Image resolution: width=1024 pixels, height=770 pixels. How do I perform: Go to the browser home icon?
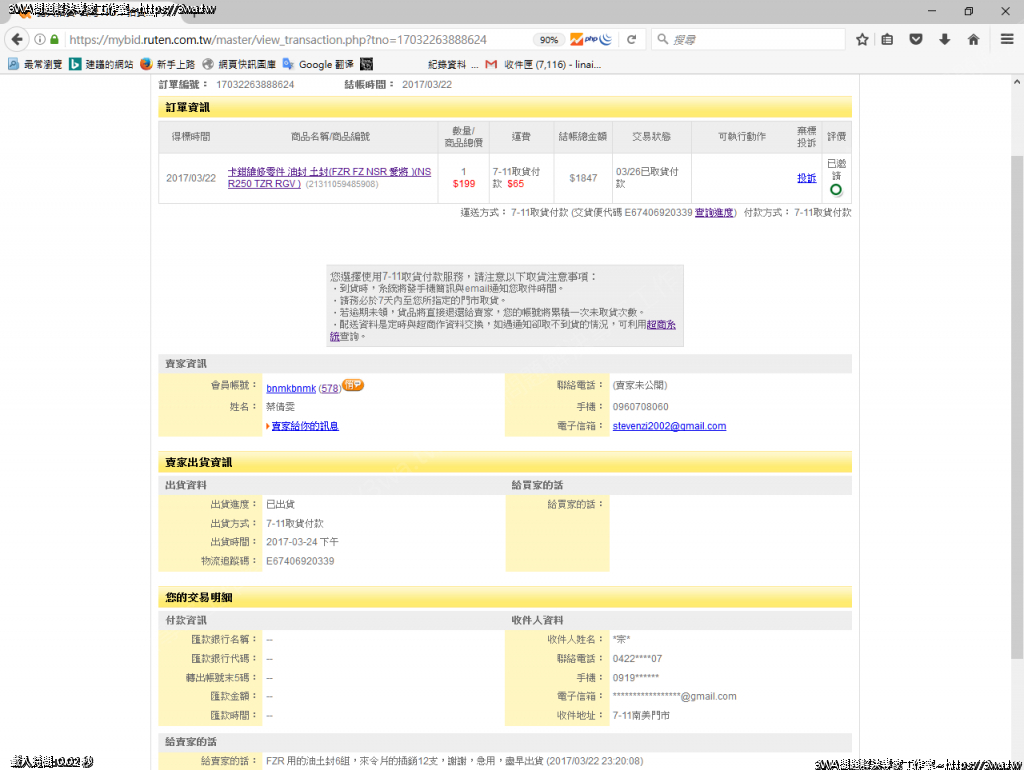pyautogui.click(x=973, y=40)
